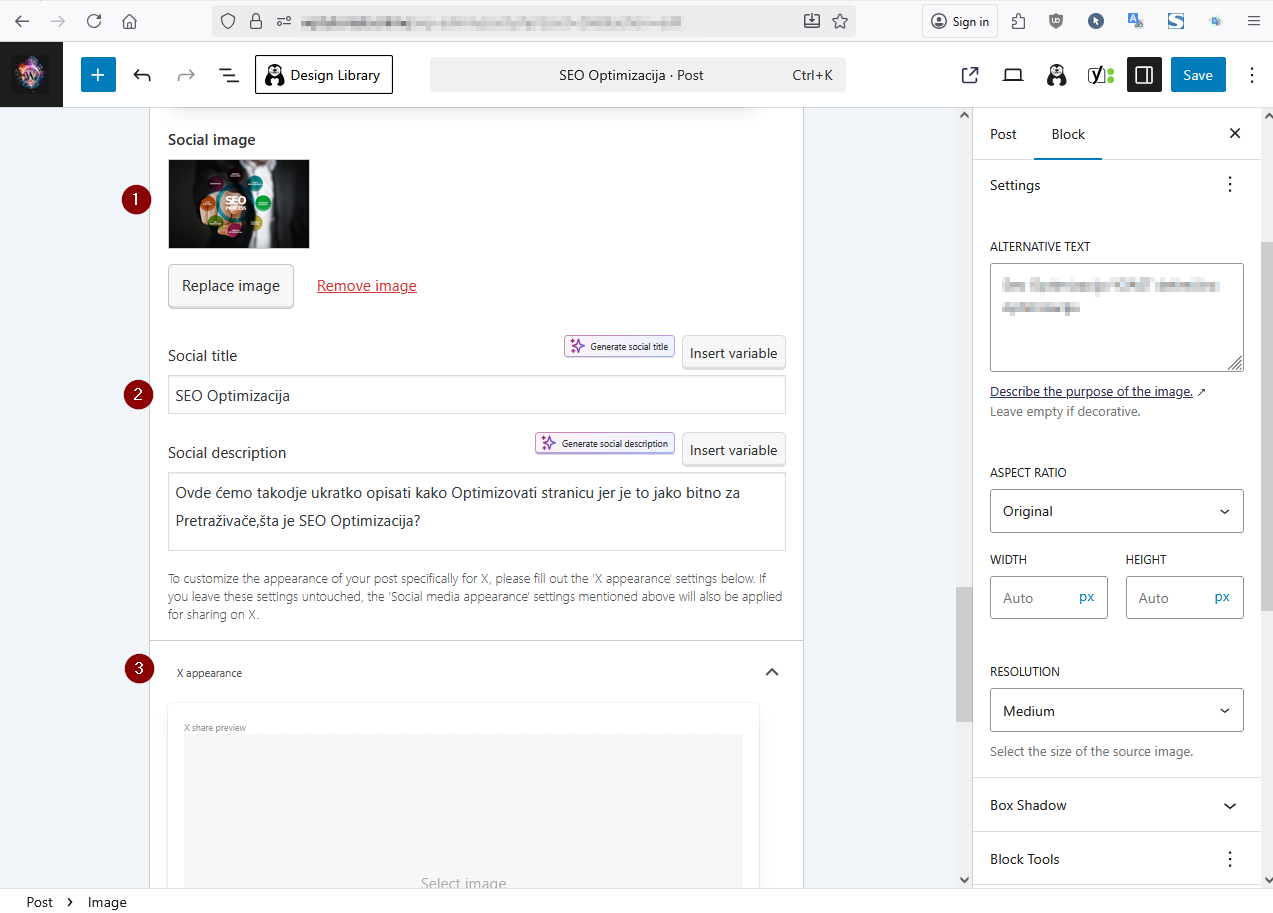Select the Block tab
Screen dimensions: 1273x913
[x=1068, y=134]
